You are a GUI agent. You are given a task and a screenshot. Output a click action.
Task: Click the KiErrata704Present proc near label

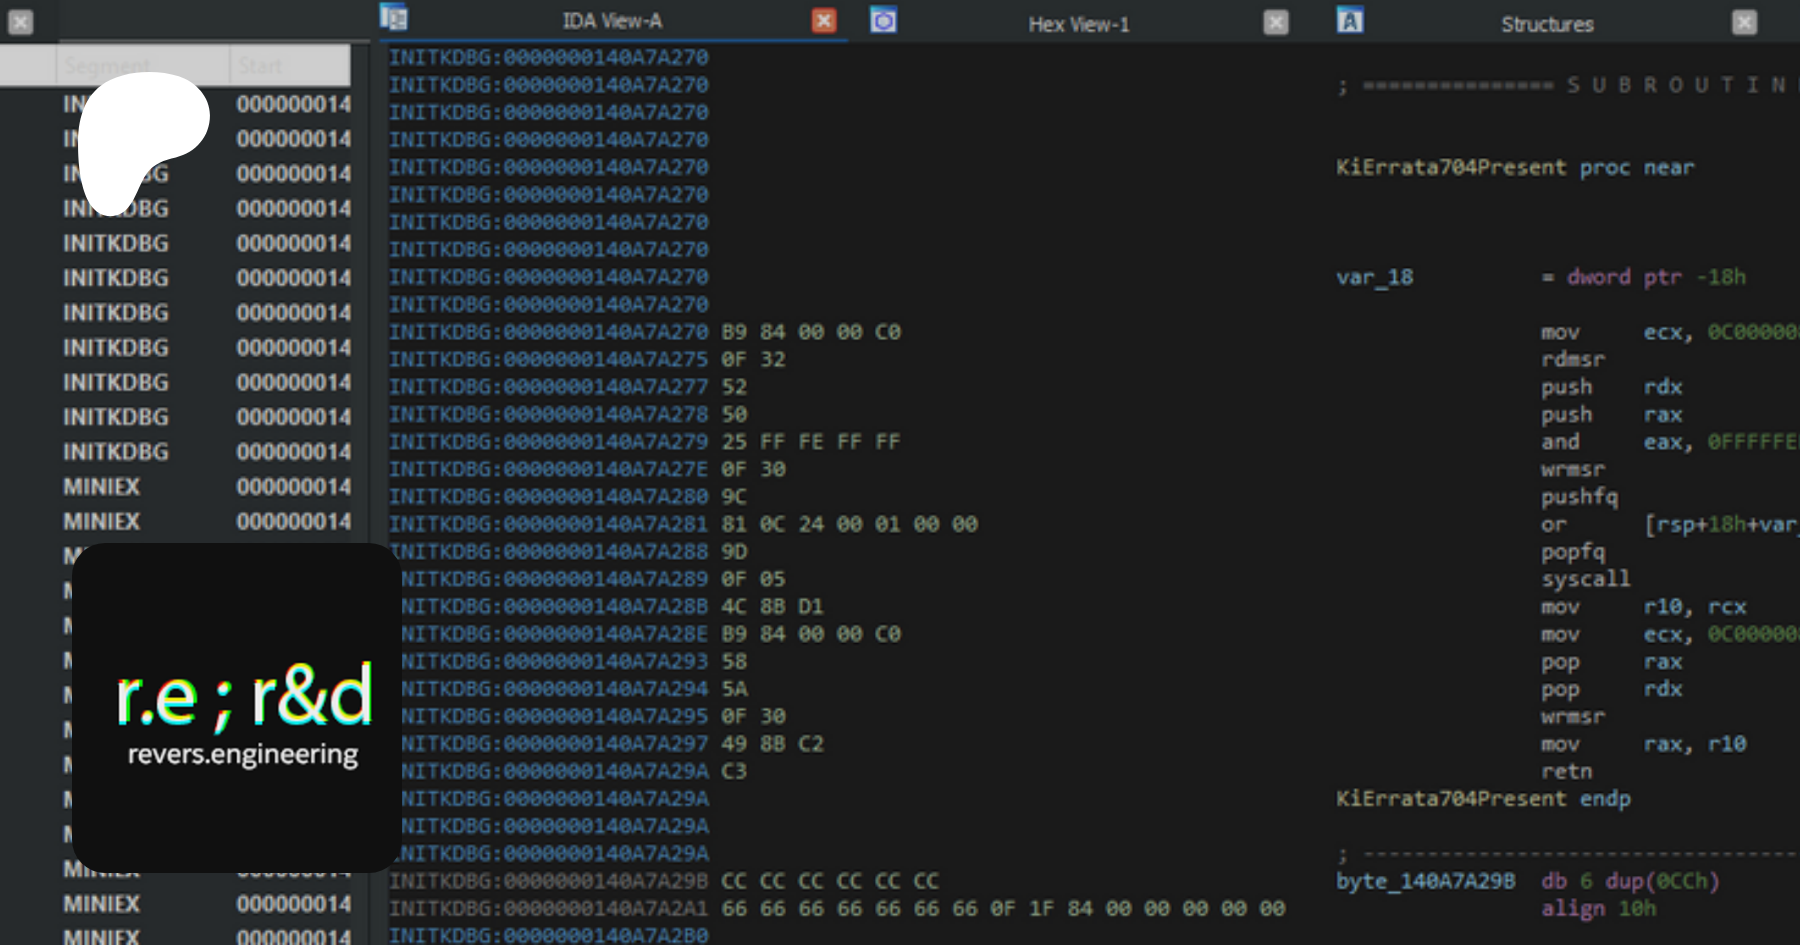[1514, 168]
